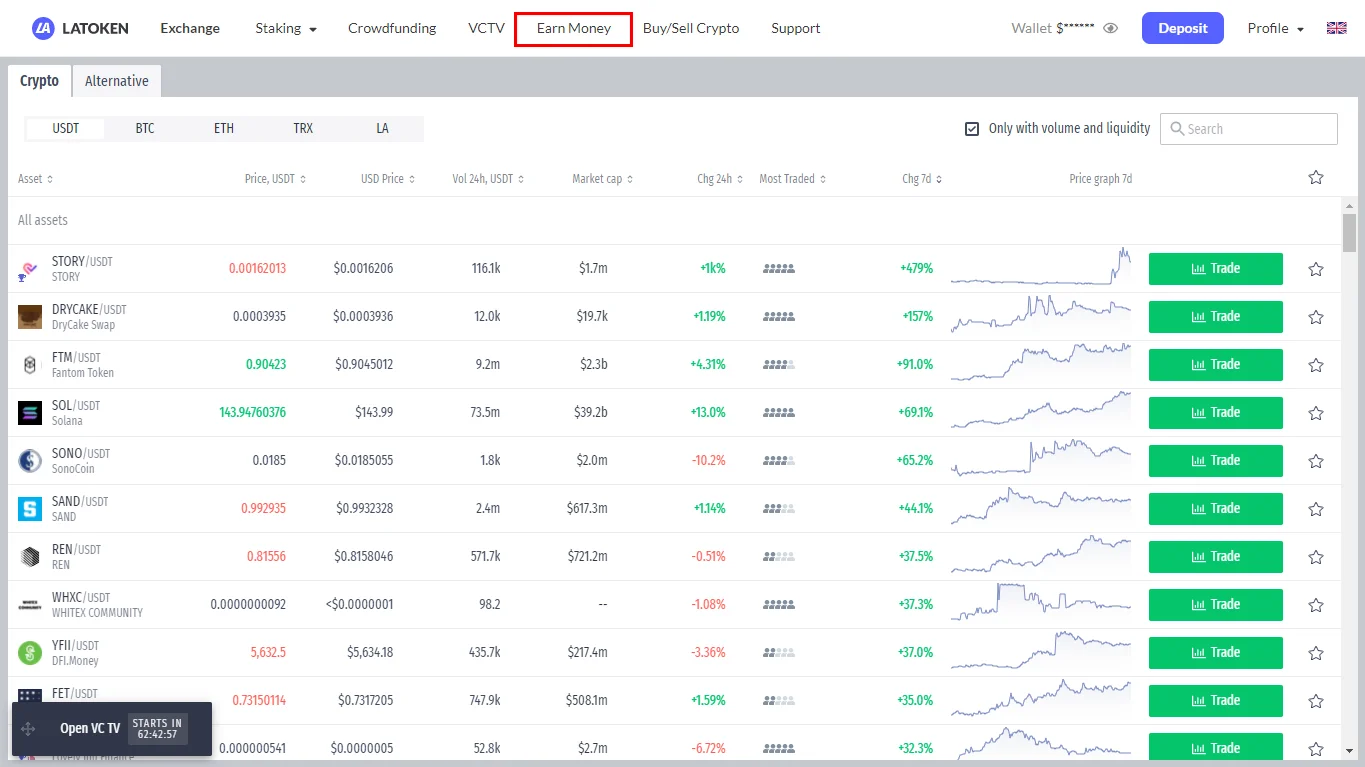Click the Fantom Token coin icon

point(30,365)
